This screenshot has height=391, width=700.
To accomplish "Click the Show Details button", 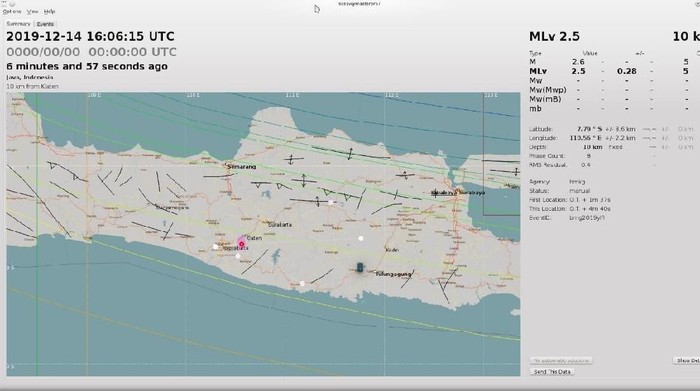I will tap(687, 360).
